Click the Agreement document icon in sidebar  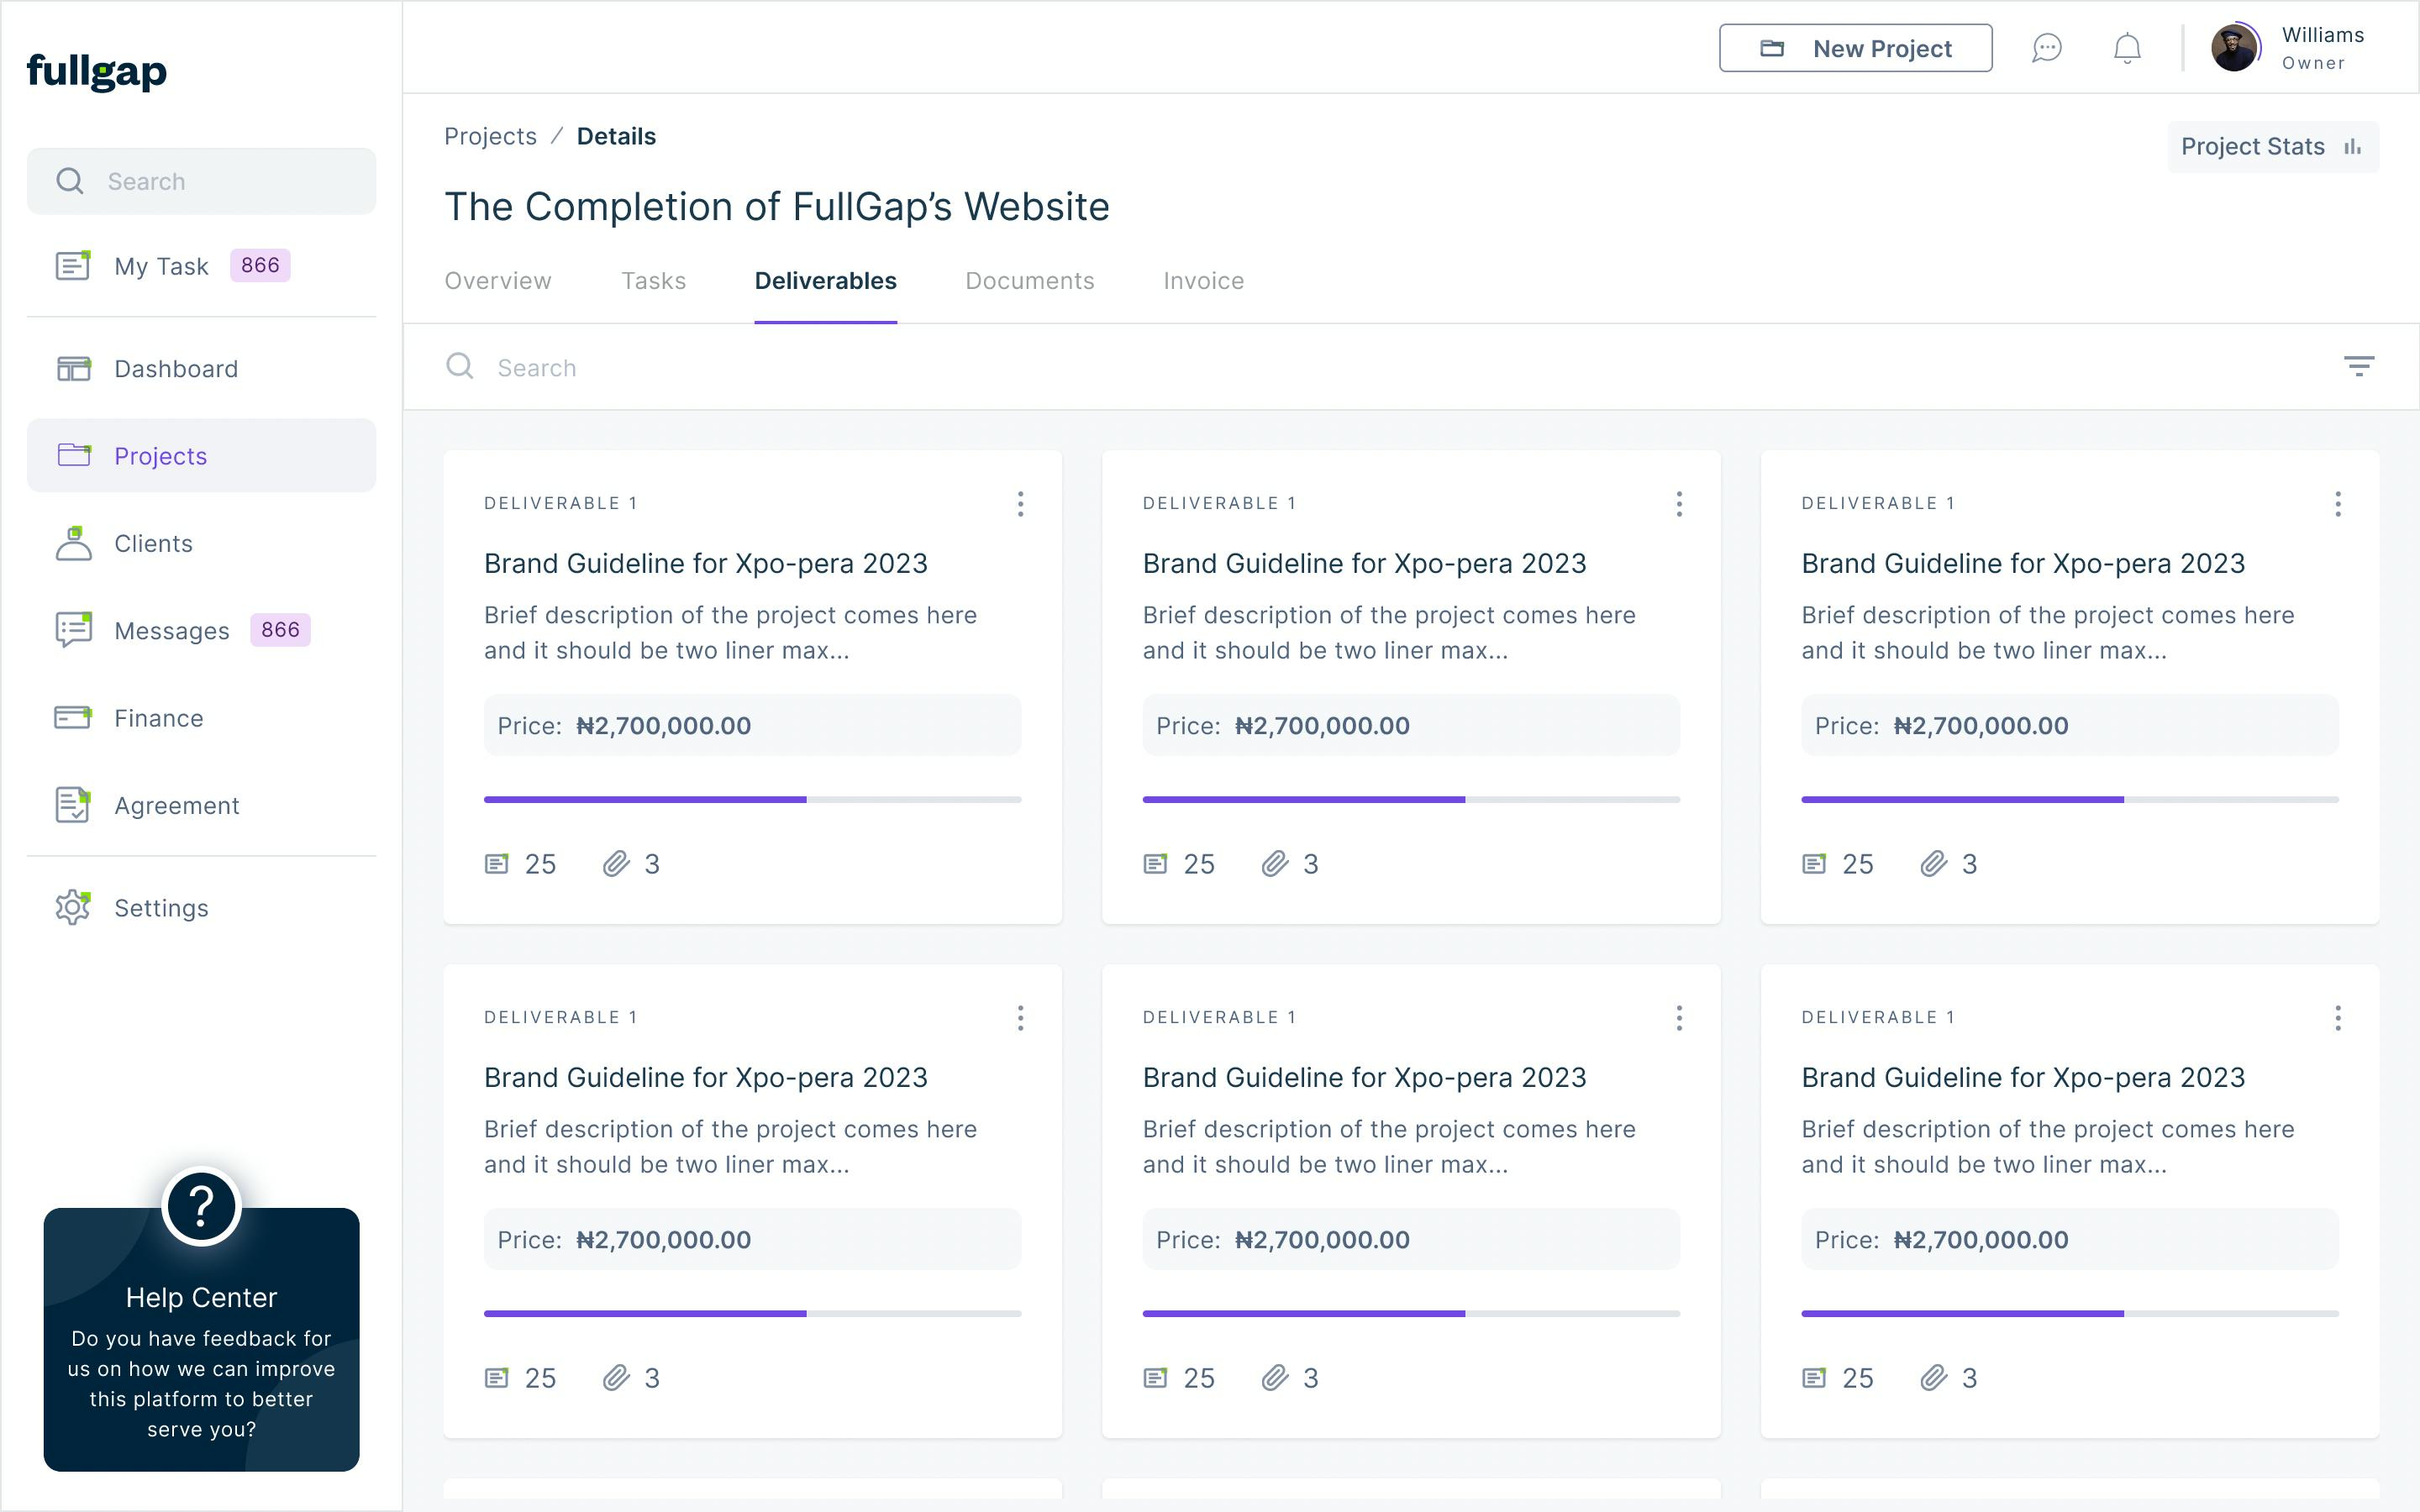[x=73, y=805]
